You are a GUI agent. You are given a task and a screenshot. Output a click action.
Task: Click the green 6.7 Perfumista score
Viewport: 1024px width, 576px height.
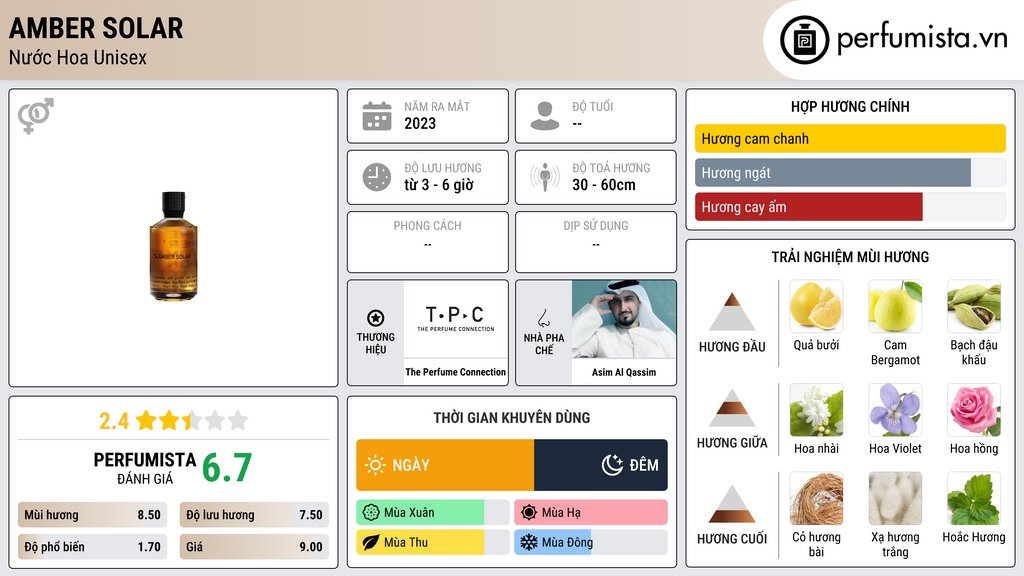coord(227,467)
